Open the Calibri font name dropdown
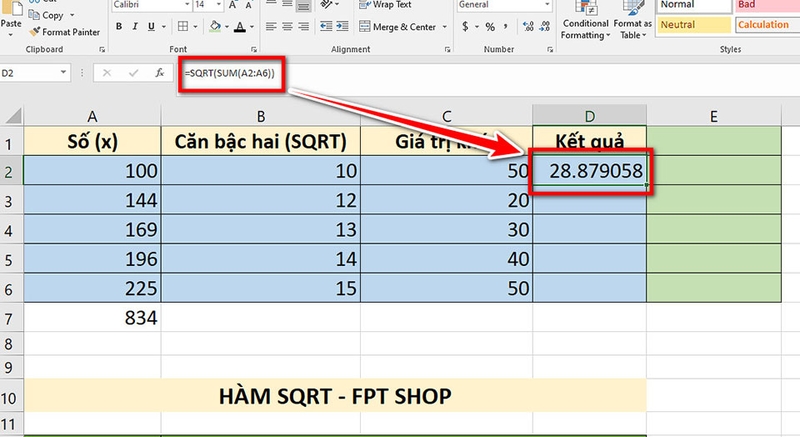This screenshot has width=800, height=437. 187,5
